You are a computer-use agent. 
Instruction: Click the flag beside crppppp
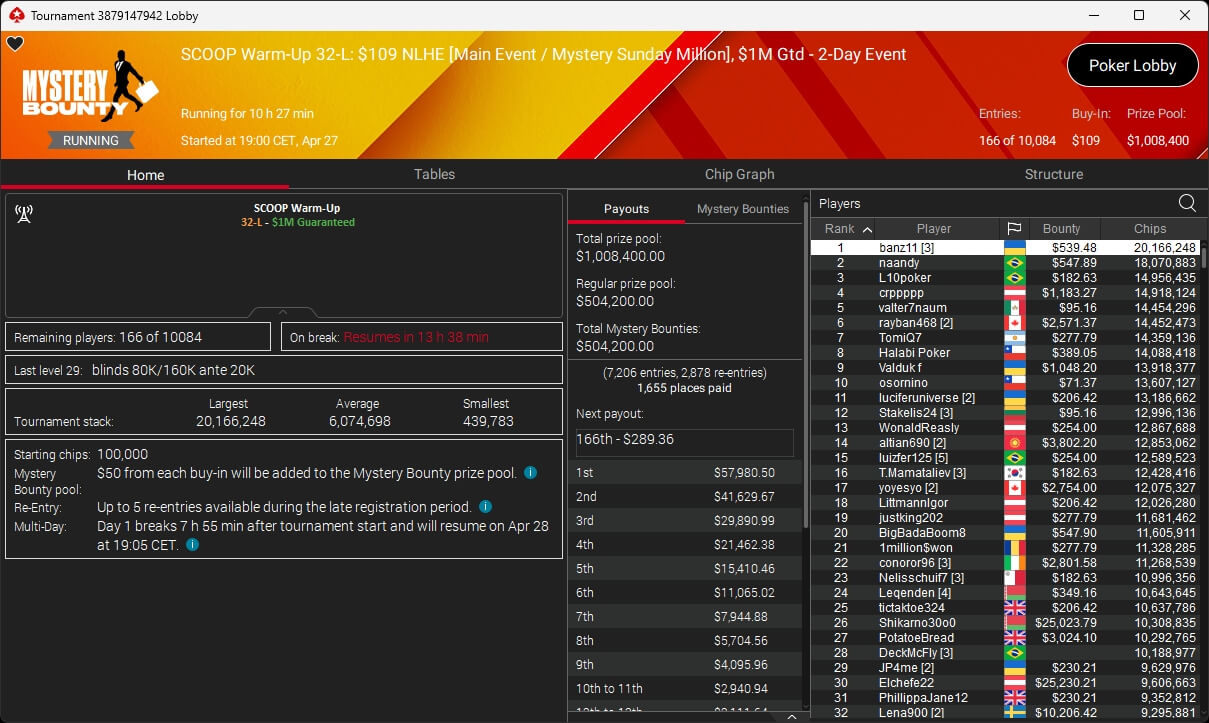point(1014,293)
